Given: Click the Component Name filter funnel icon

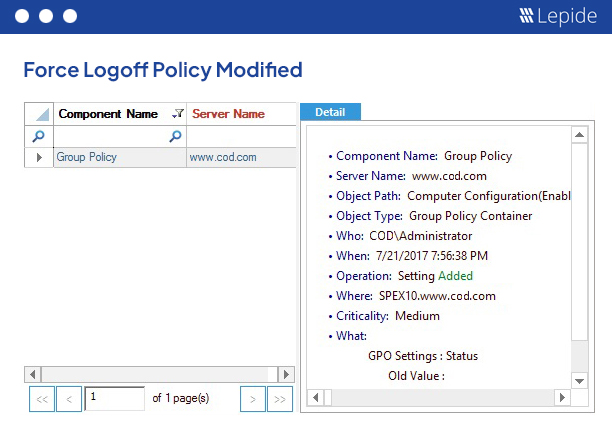Looking at the screenshot, I should tap(178, 114).
